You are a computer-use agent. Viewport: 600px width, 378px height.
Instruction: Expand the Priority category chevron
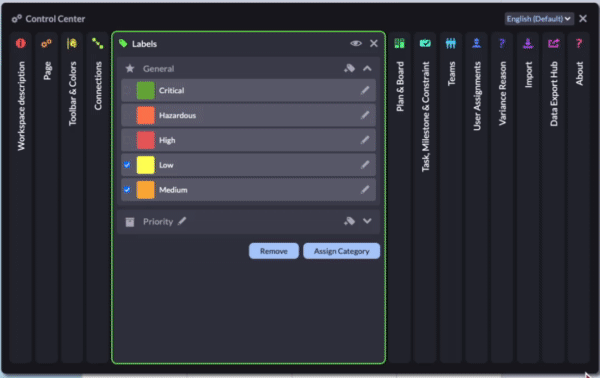pyautogui.click(x=367, y=221)
